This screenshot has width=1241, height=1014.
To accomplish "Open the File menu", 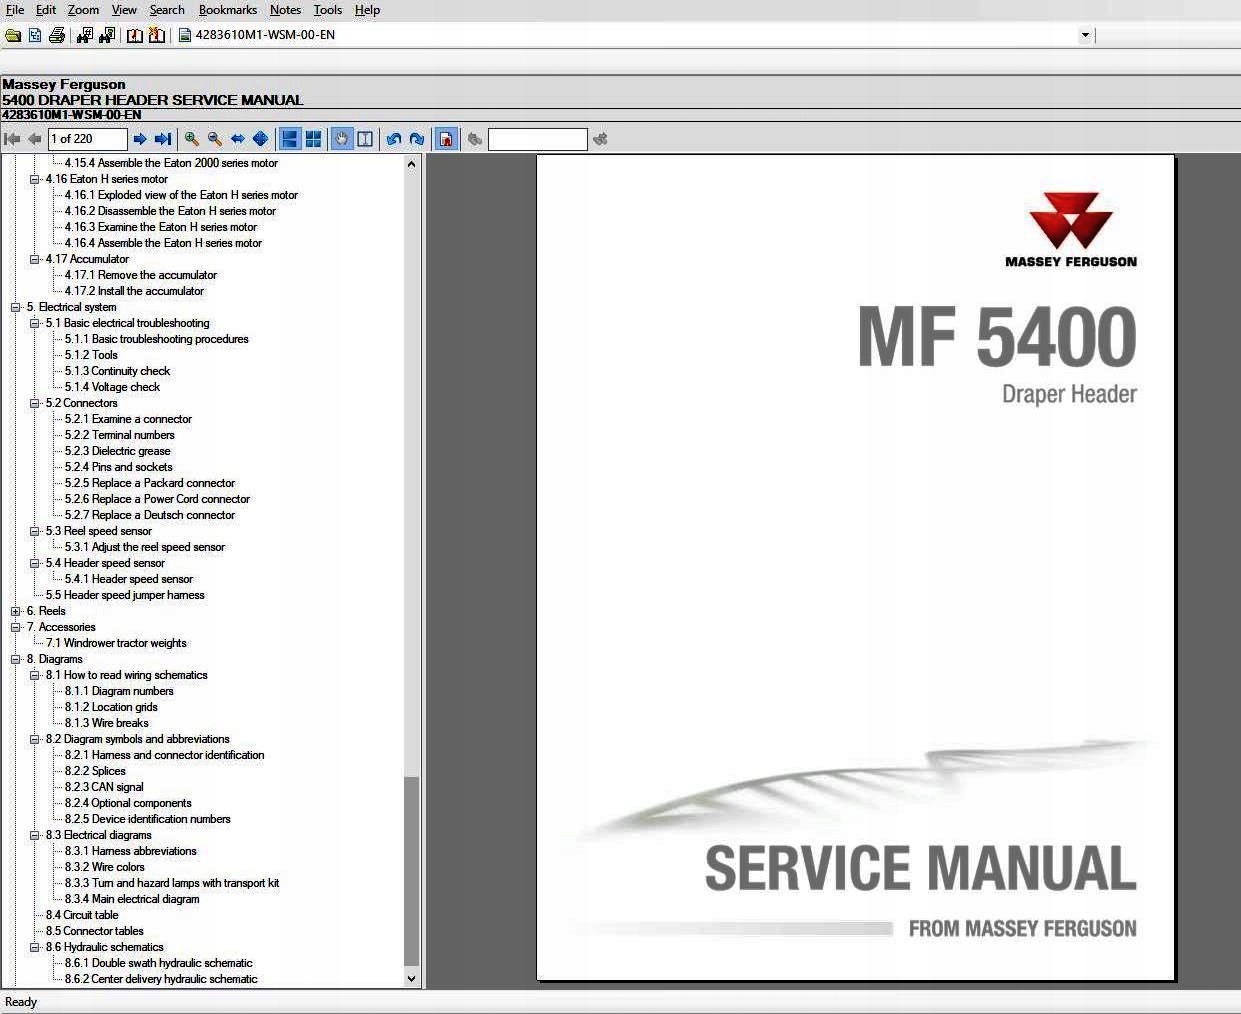I will [15, 10].
